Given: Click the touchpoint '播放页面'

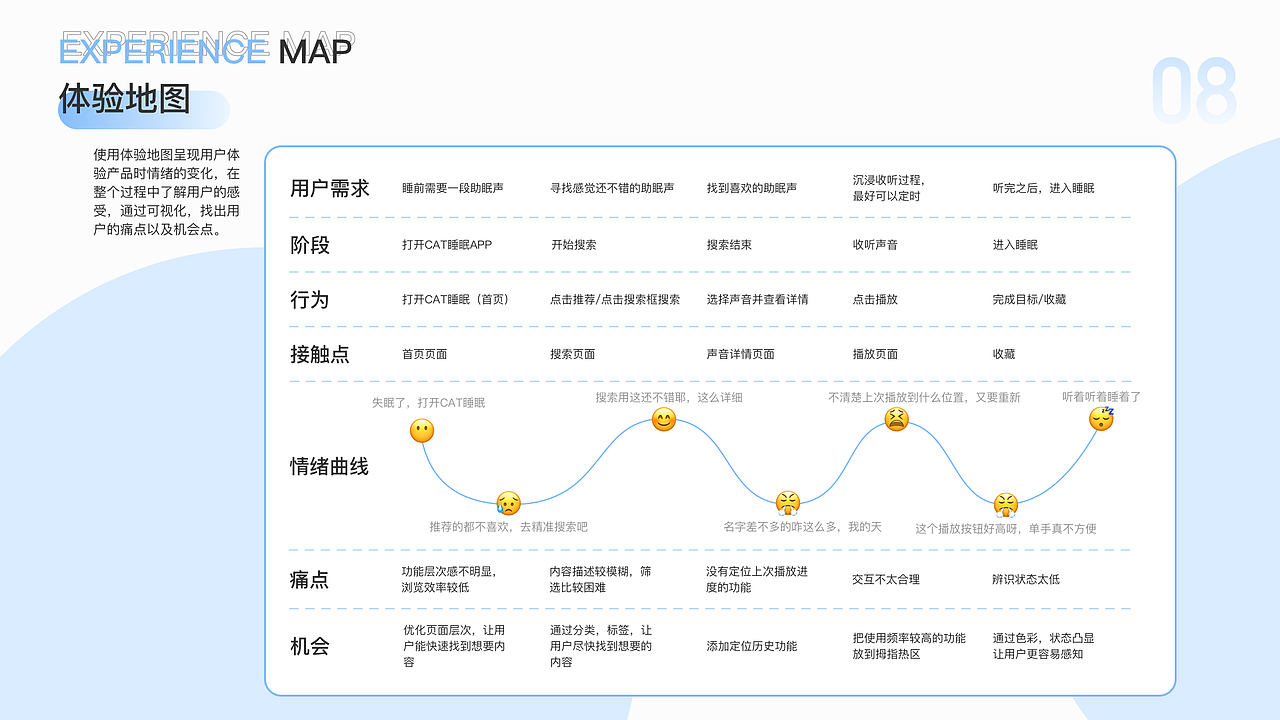Looking at the screenshot, I should click(x=875, y=354).
